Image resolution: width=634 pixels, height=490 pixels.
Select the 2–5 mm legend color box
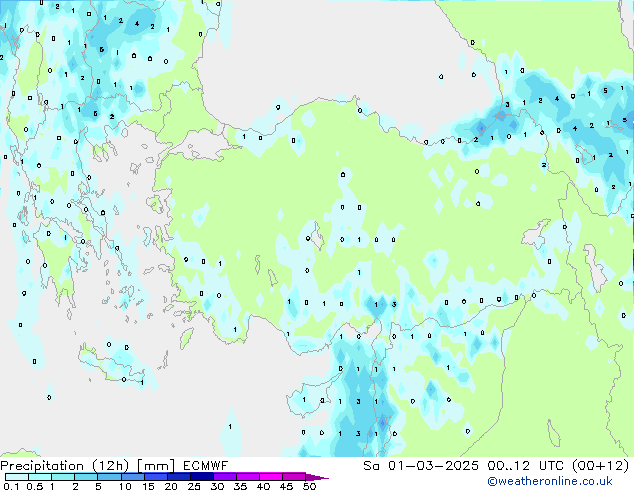pyautogui.click(x=86, y=477)
